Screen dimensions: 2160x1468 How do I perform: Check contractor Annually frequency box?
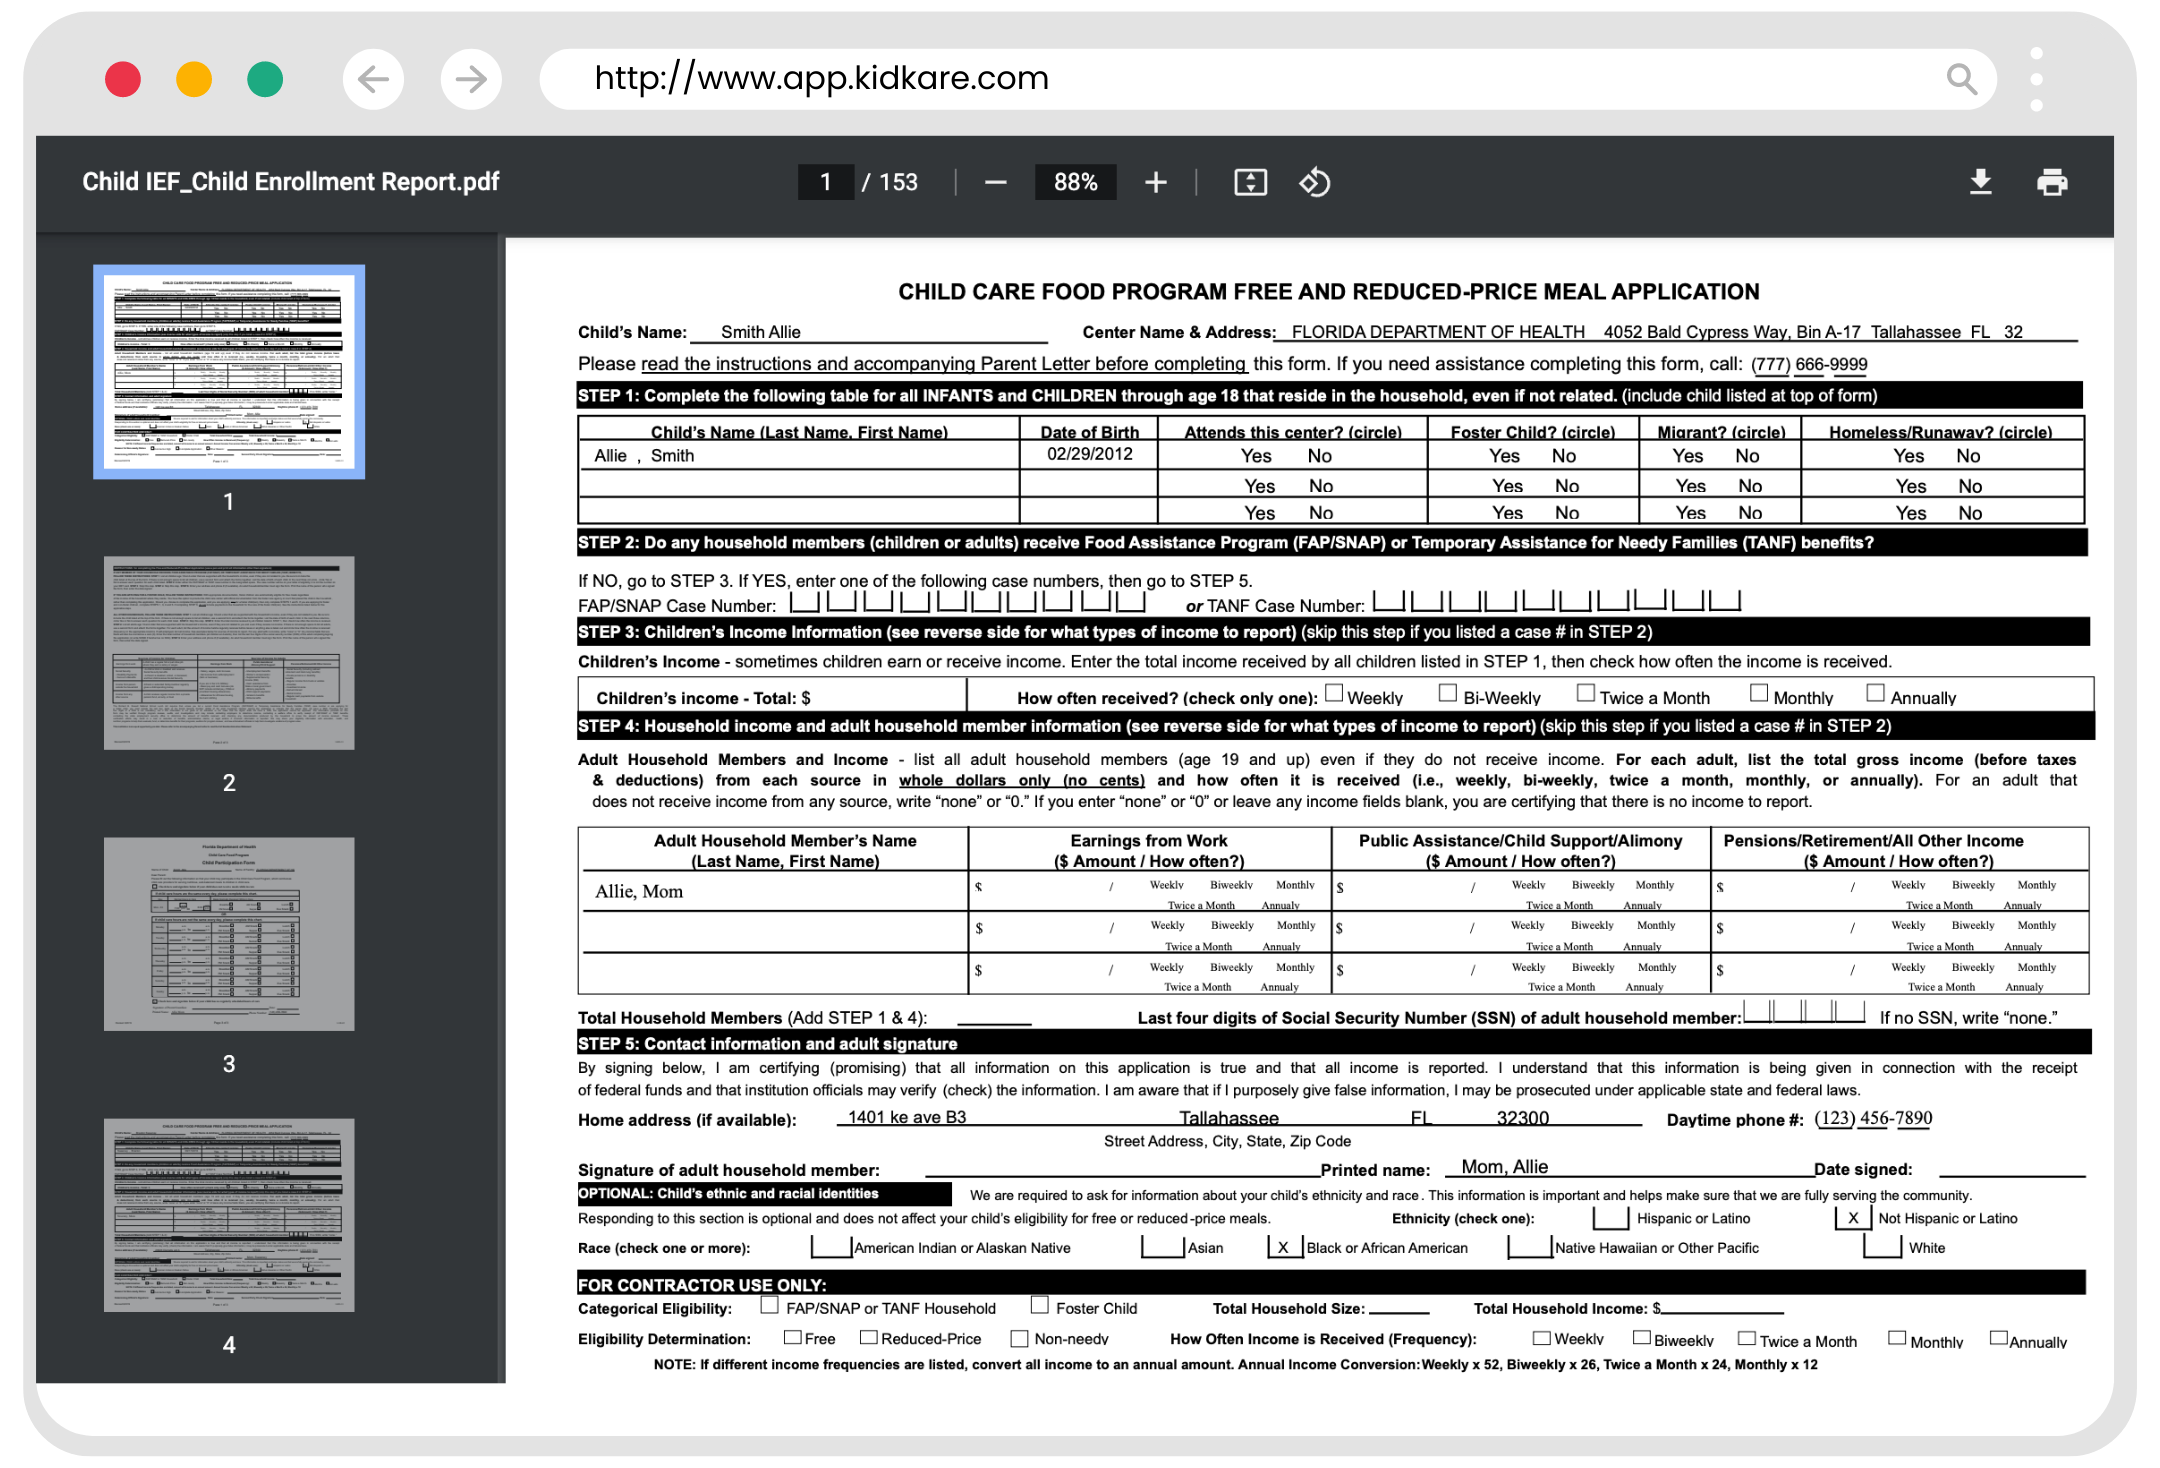(x=1998, y=1338)
